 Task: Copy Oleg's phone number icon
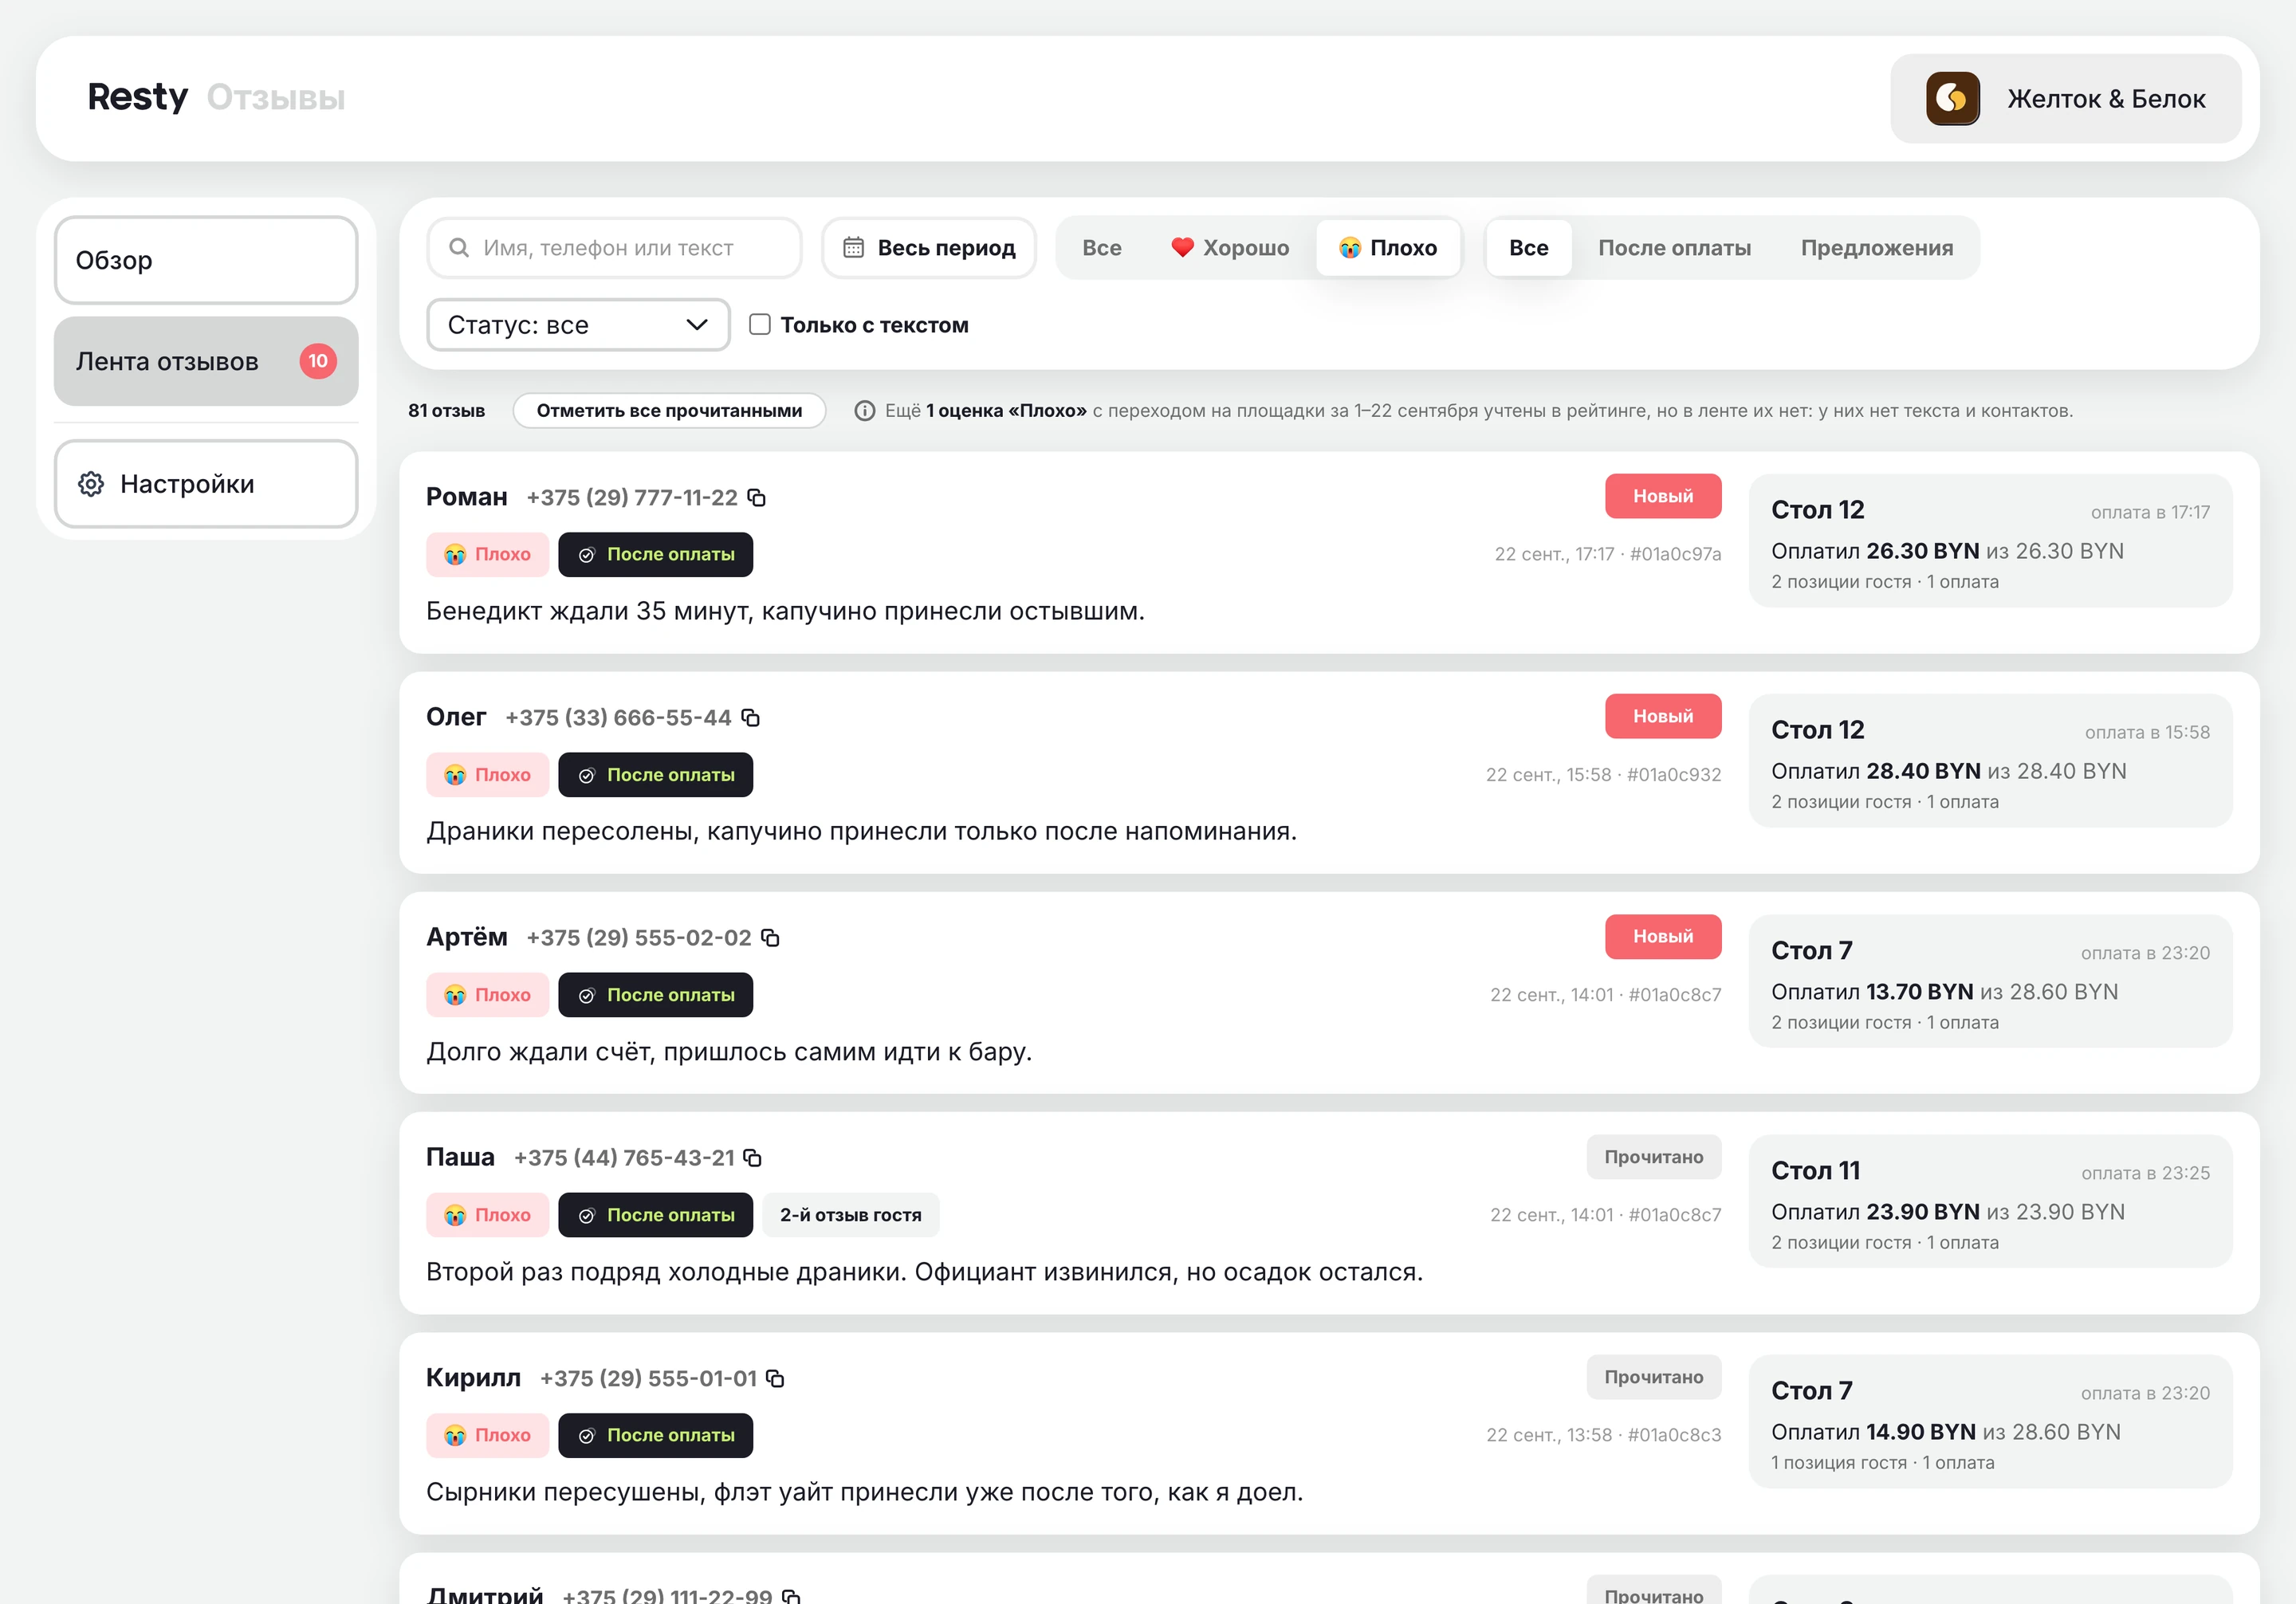pyautogui.click(x=751, y=717)
